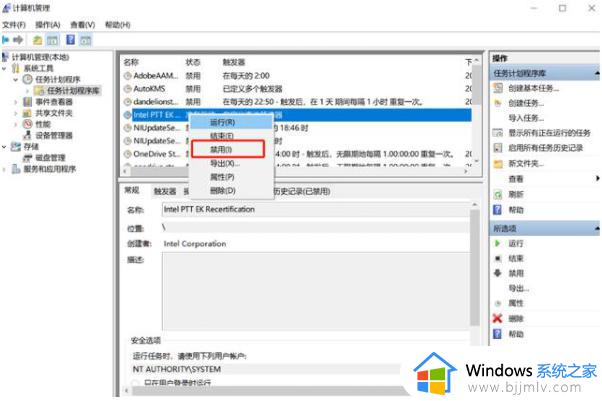The height and width of the screenshot is (401, 602).
Task: Click the 属性 icon under 所选项
Action: click(498, 303)
